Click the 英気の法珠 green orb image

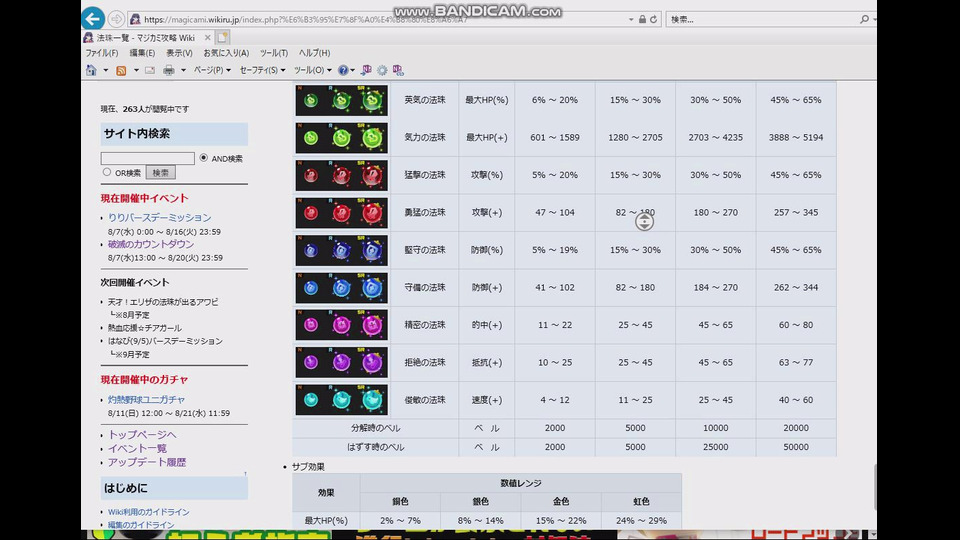342,100
